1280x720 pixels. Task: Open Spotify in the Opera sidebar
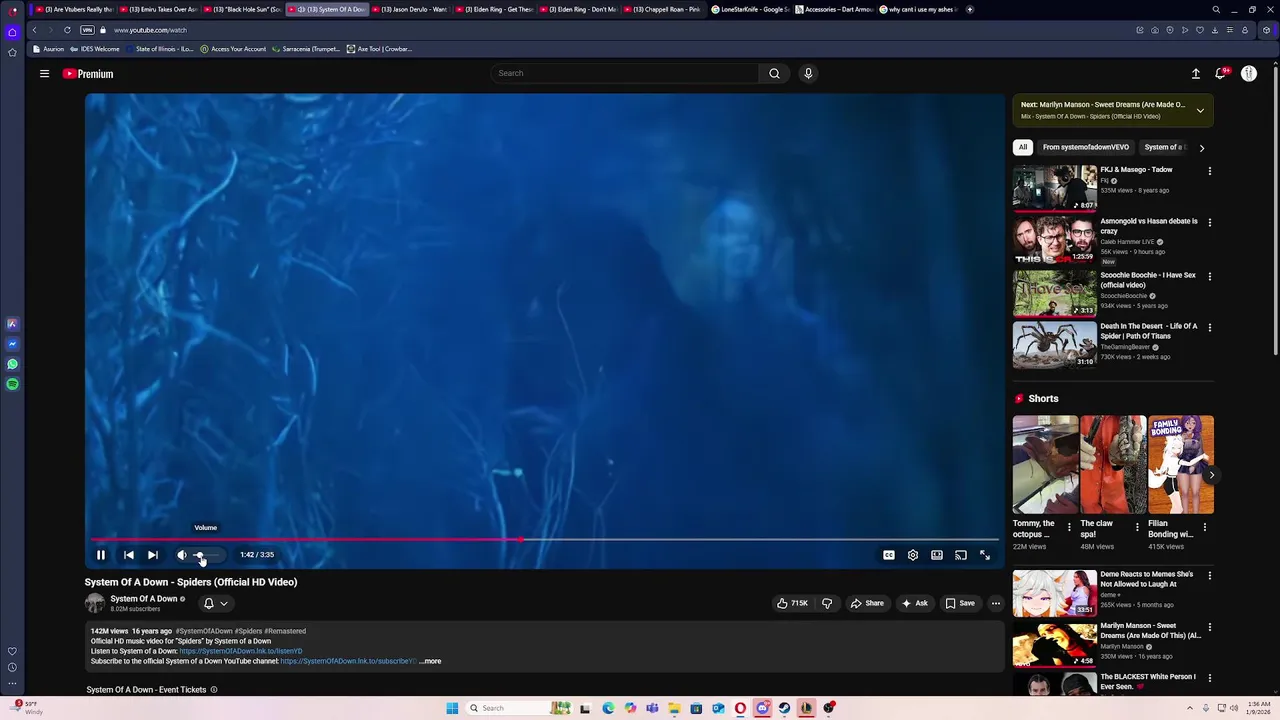[12, 384]
